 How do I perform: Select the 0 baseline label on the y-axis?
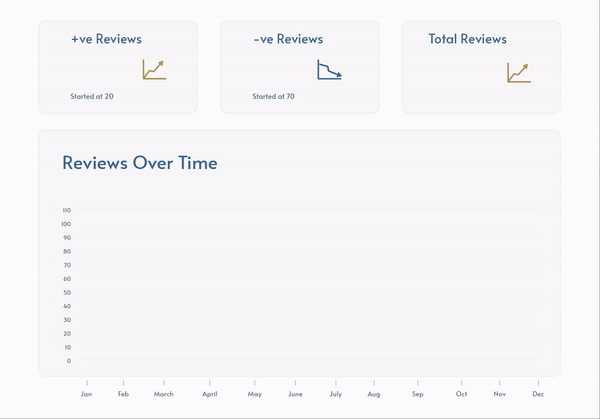pyautogui.click(x=68, y=360)
